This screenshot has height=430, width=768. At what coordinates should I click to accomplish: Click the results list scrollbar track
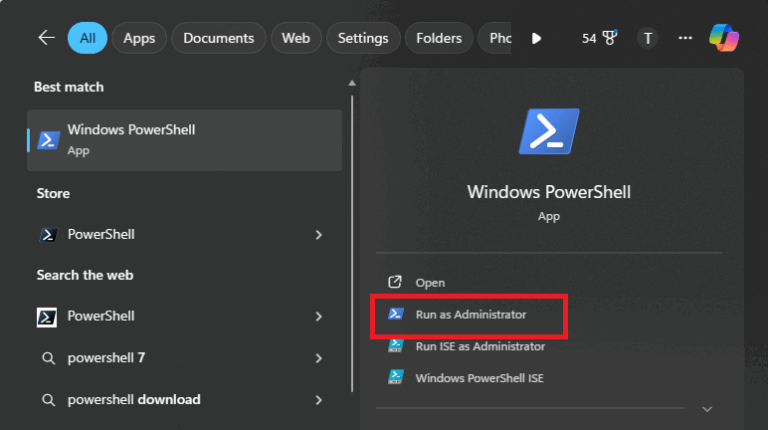click(x=352, y=244)
